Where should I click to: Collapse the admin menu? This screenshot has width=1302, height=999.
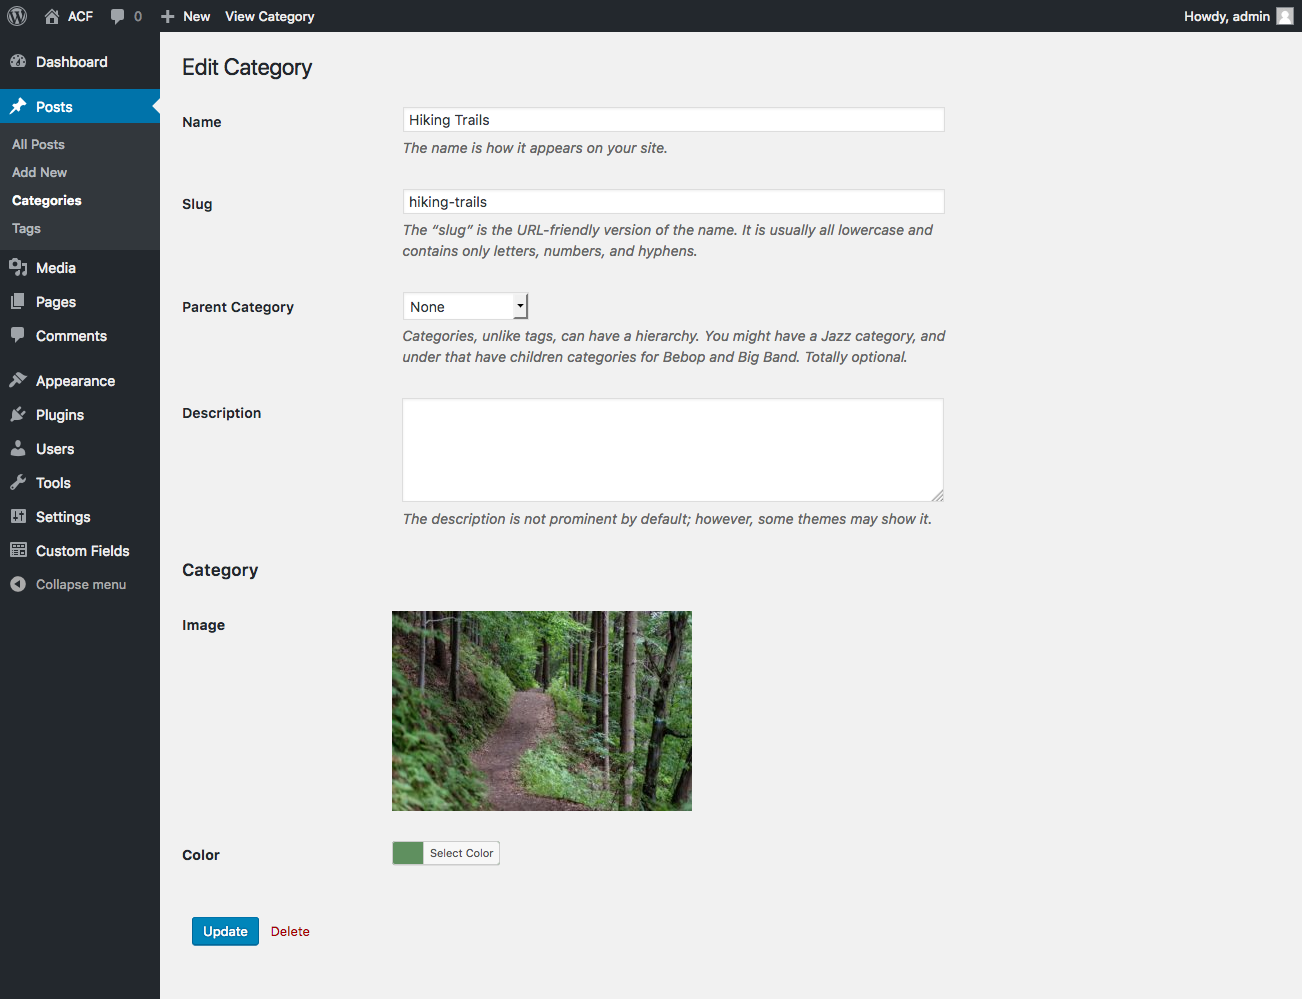(x=67, y=584)
